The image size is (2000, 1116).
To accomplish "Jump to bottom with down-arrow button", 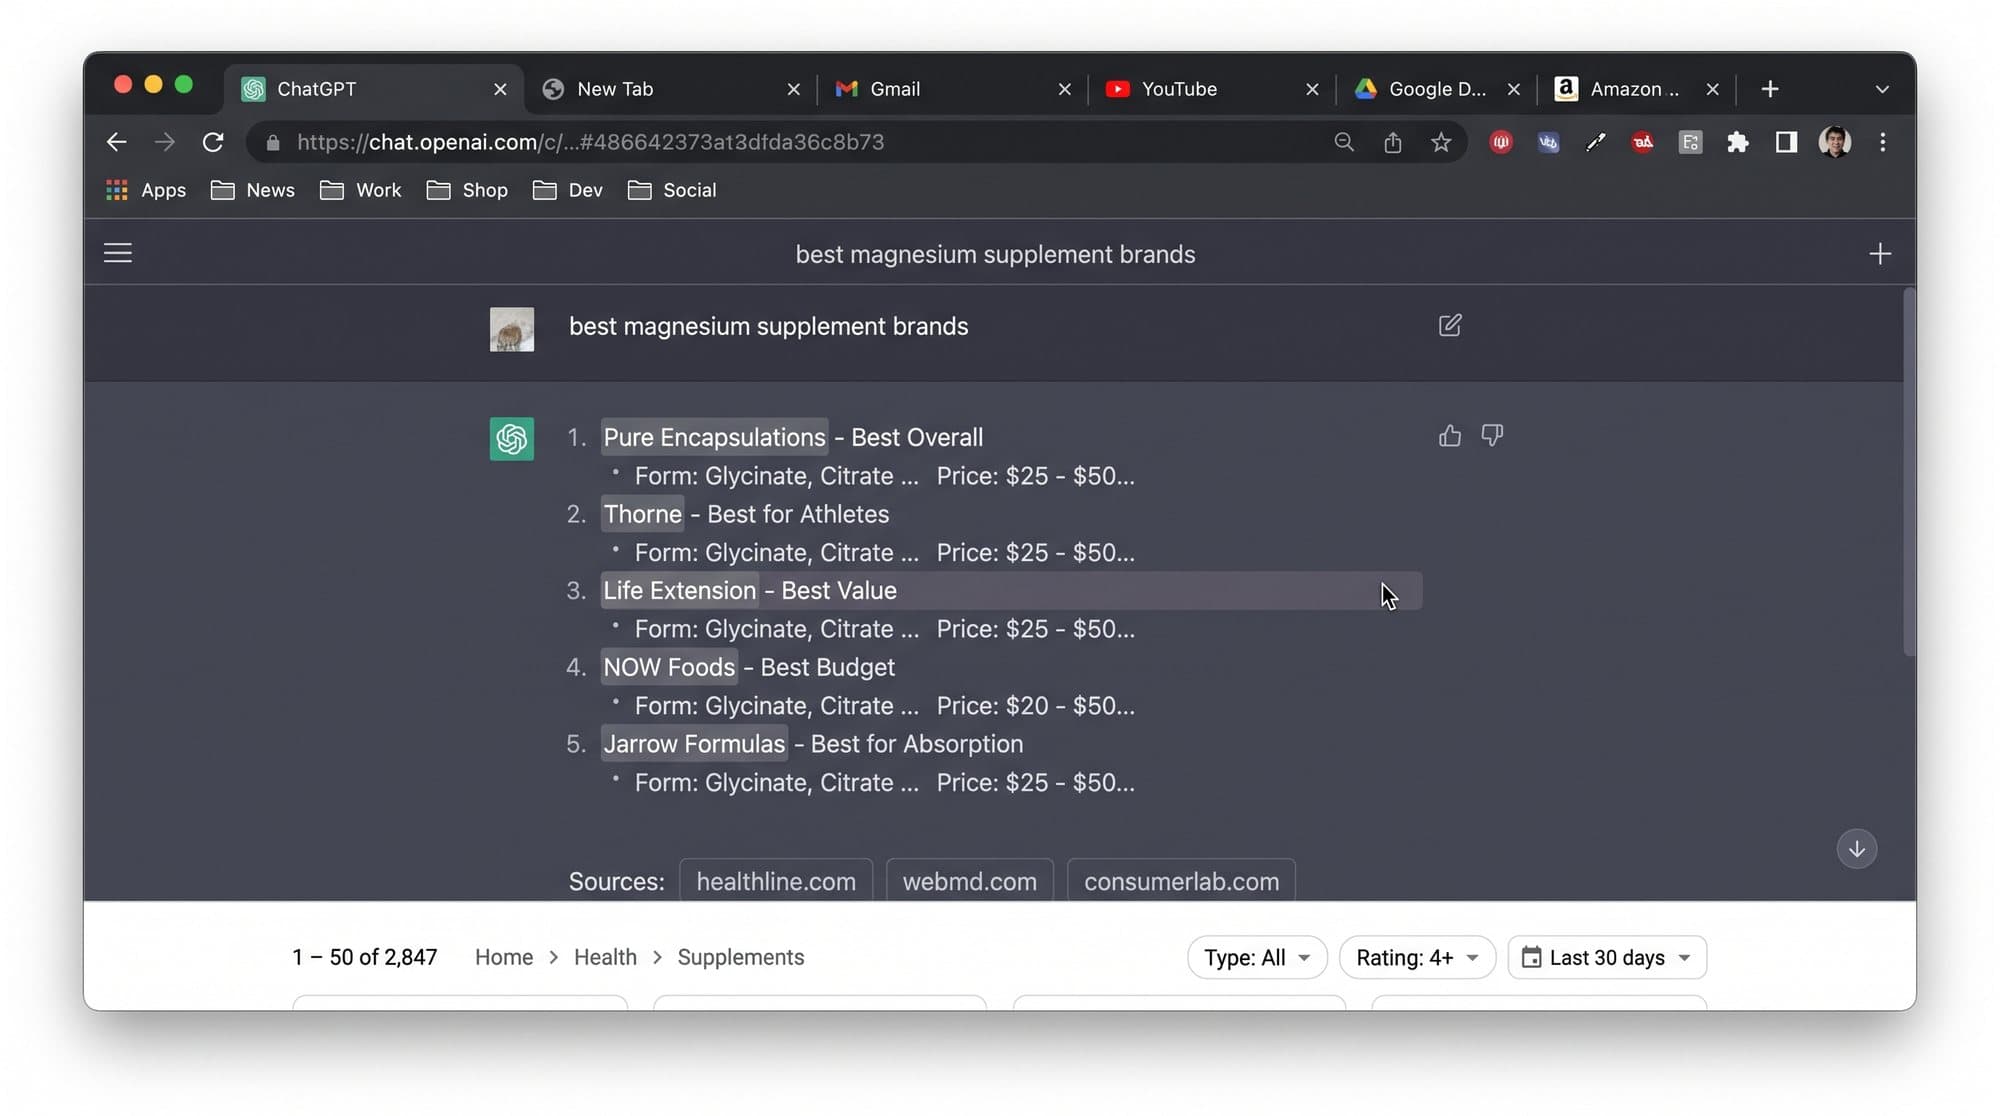I will pos(1856,849).
